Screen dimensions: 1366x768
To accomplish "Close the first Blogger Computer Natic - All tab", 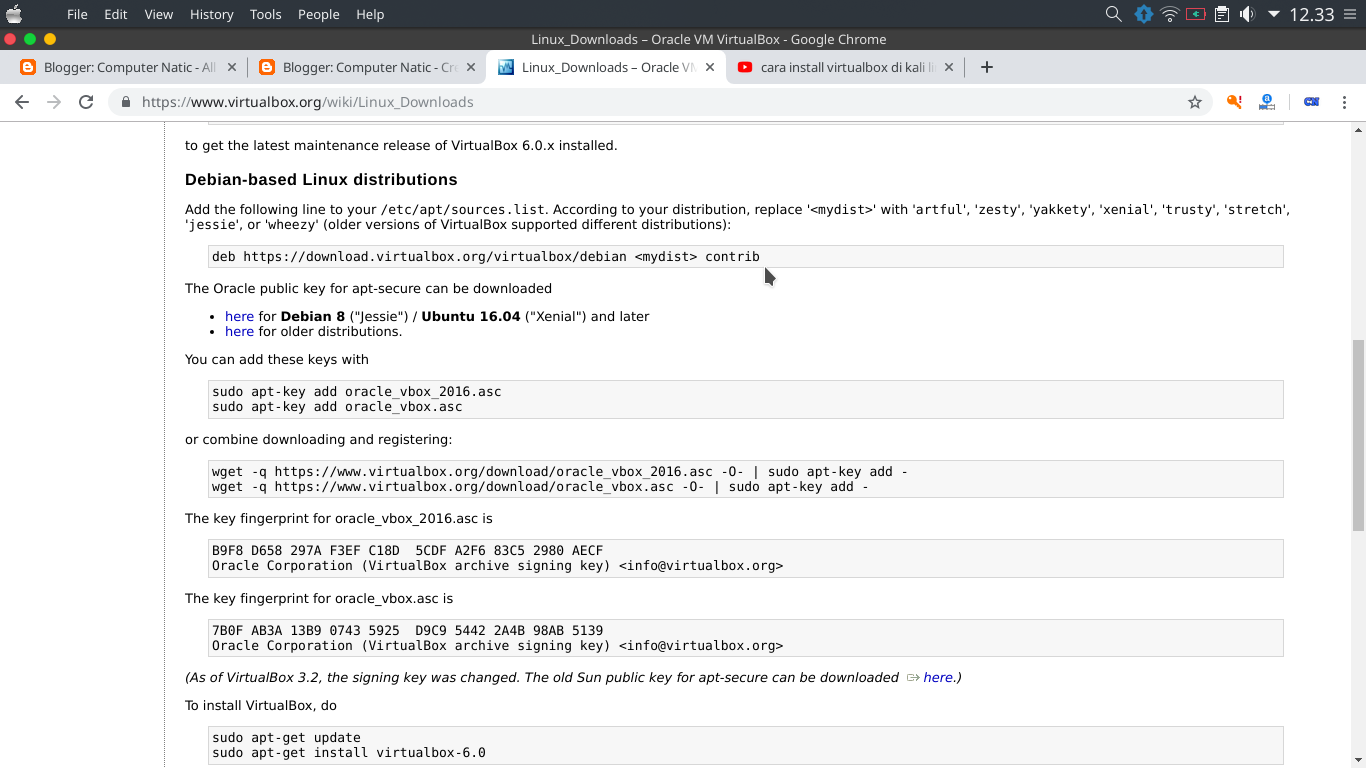I will coord(232,67).
